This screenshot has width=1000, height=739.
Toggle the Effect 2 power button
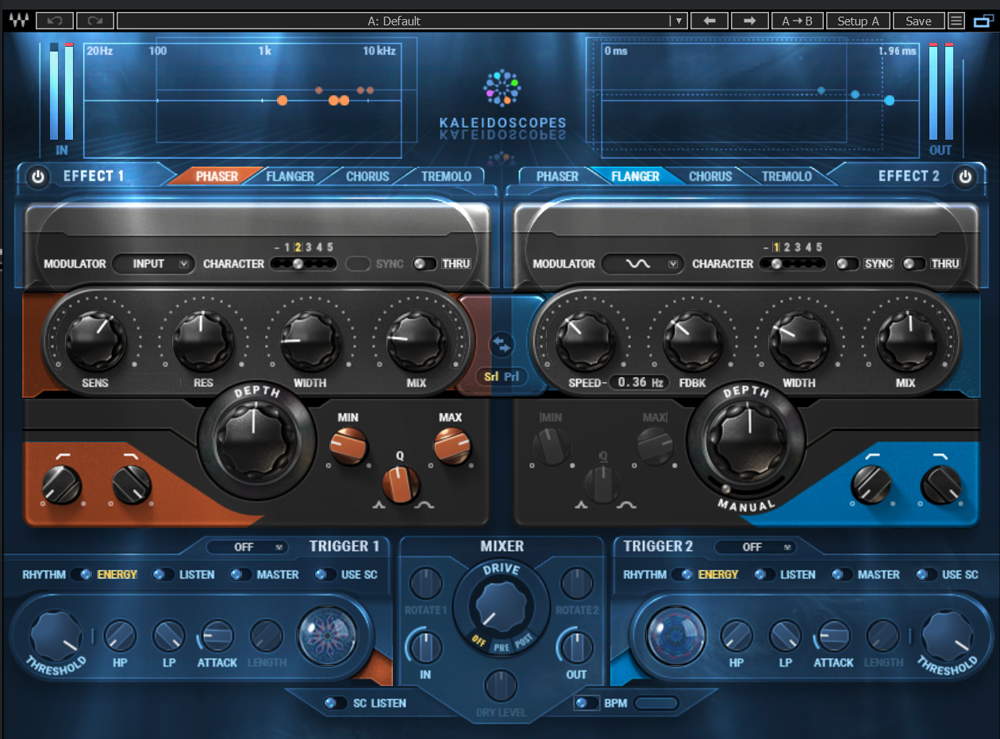pyautogui.click(x=966, y=177)
